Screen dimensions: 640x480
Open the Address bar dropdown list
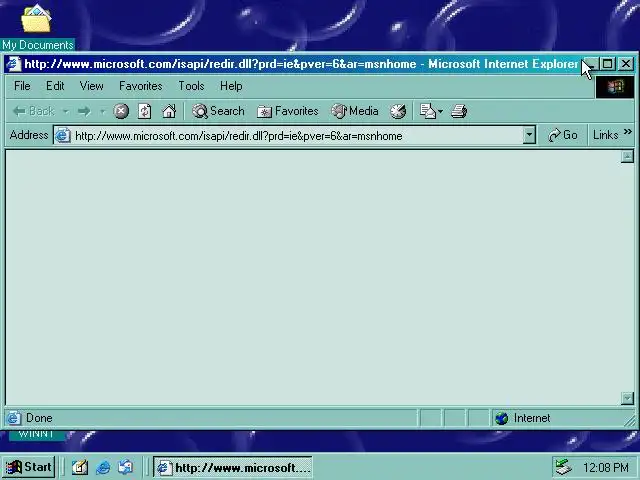click(529, 135)
